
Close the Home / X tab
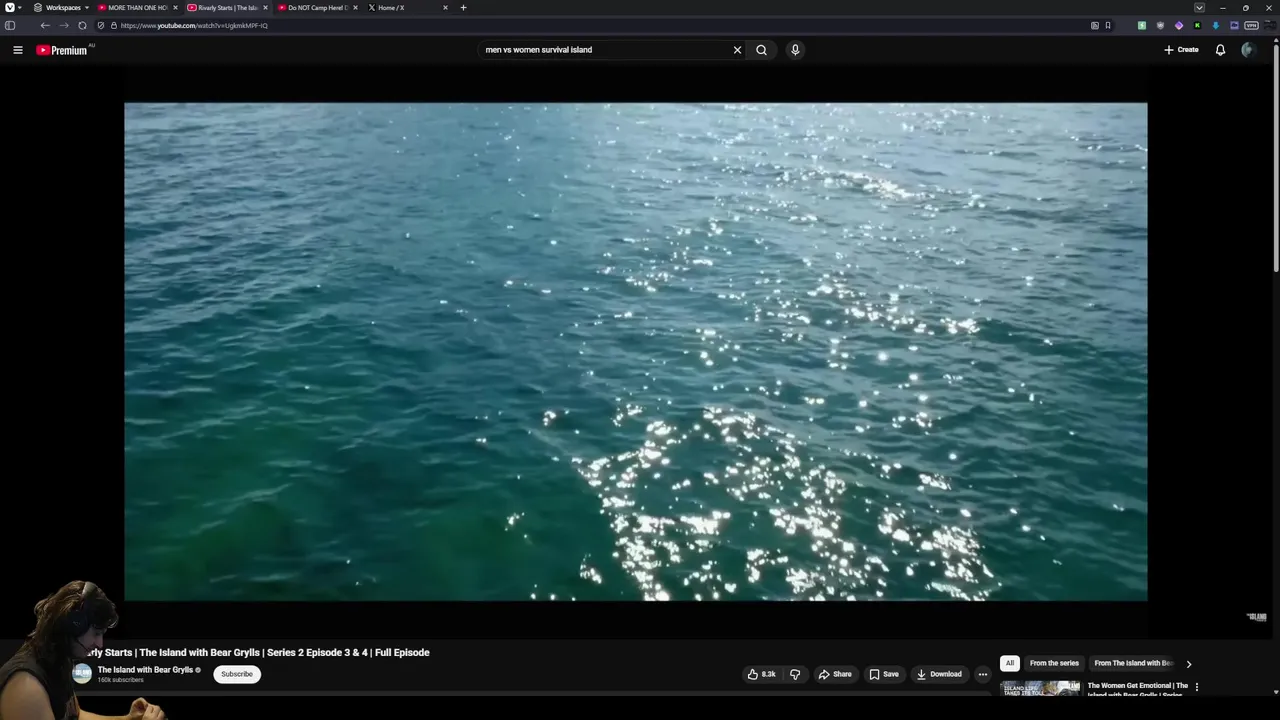click(445, 8)
